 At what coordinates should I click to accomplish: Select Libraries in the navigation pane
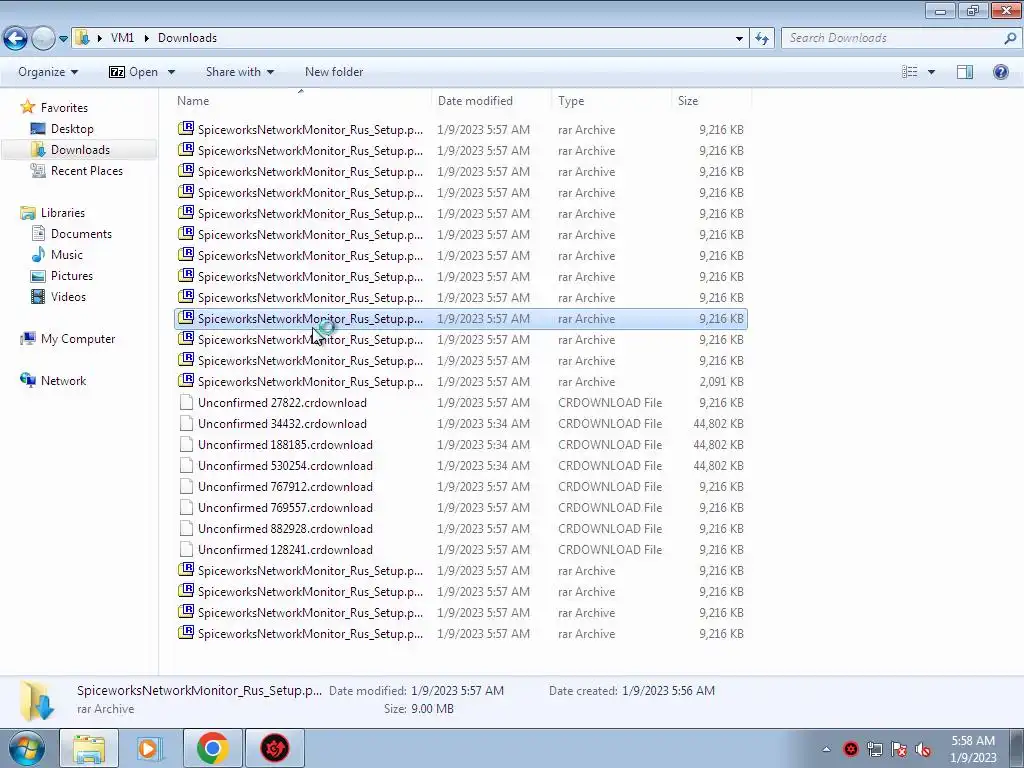coord(63,213)
